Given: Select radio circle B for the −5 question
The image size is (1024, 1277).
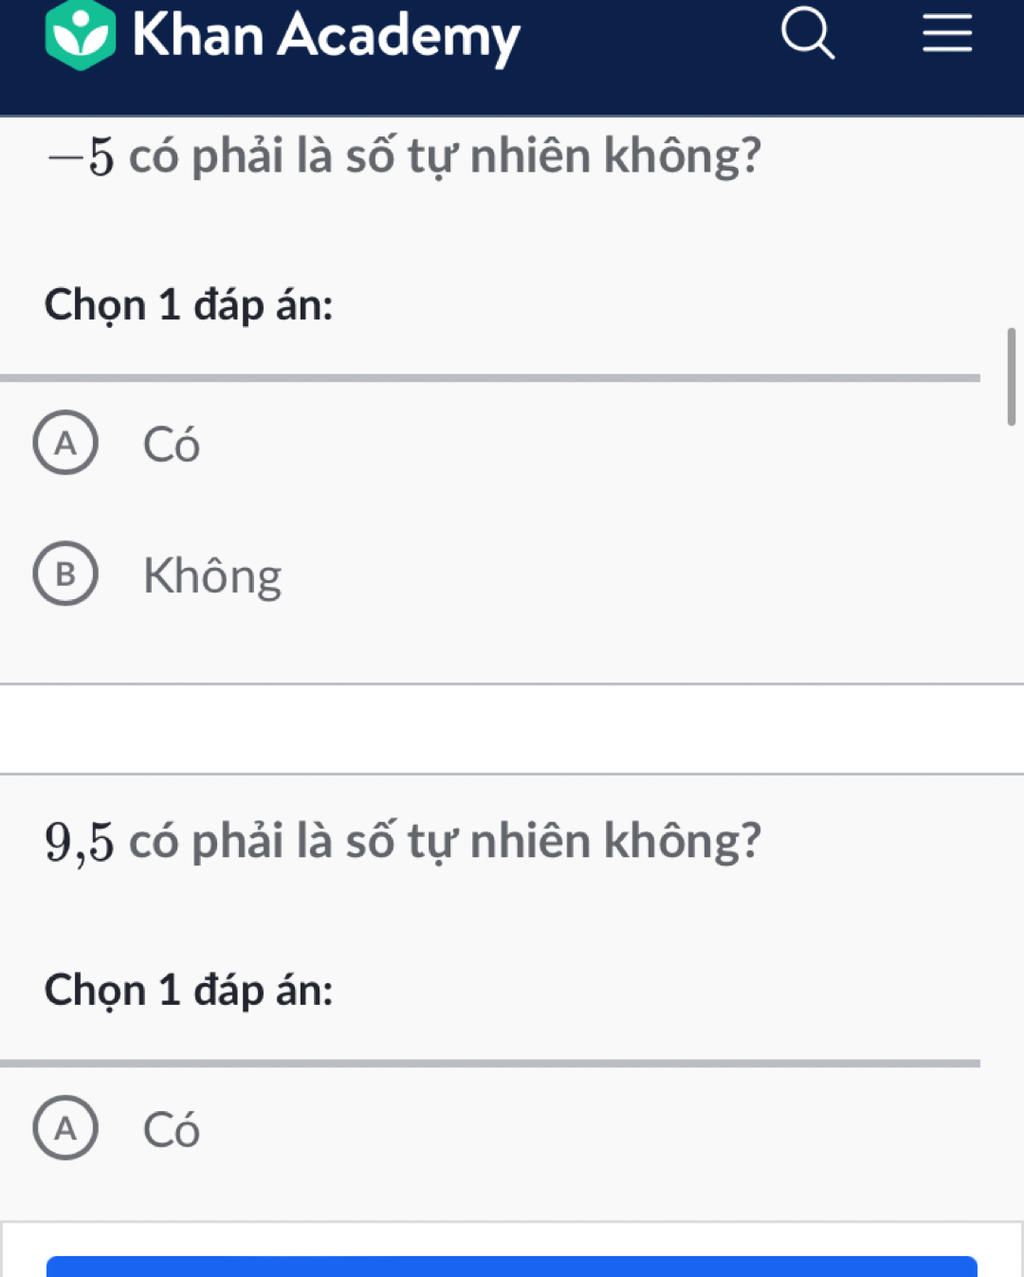Looking at the screenshot, I should click(x=66, y=575).
